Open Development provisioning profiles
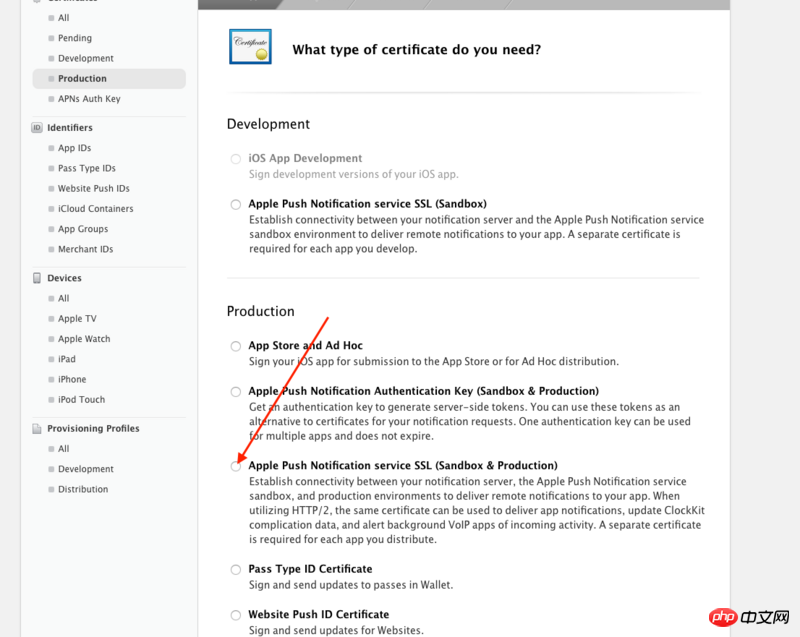 (x=86, y=469)
